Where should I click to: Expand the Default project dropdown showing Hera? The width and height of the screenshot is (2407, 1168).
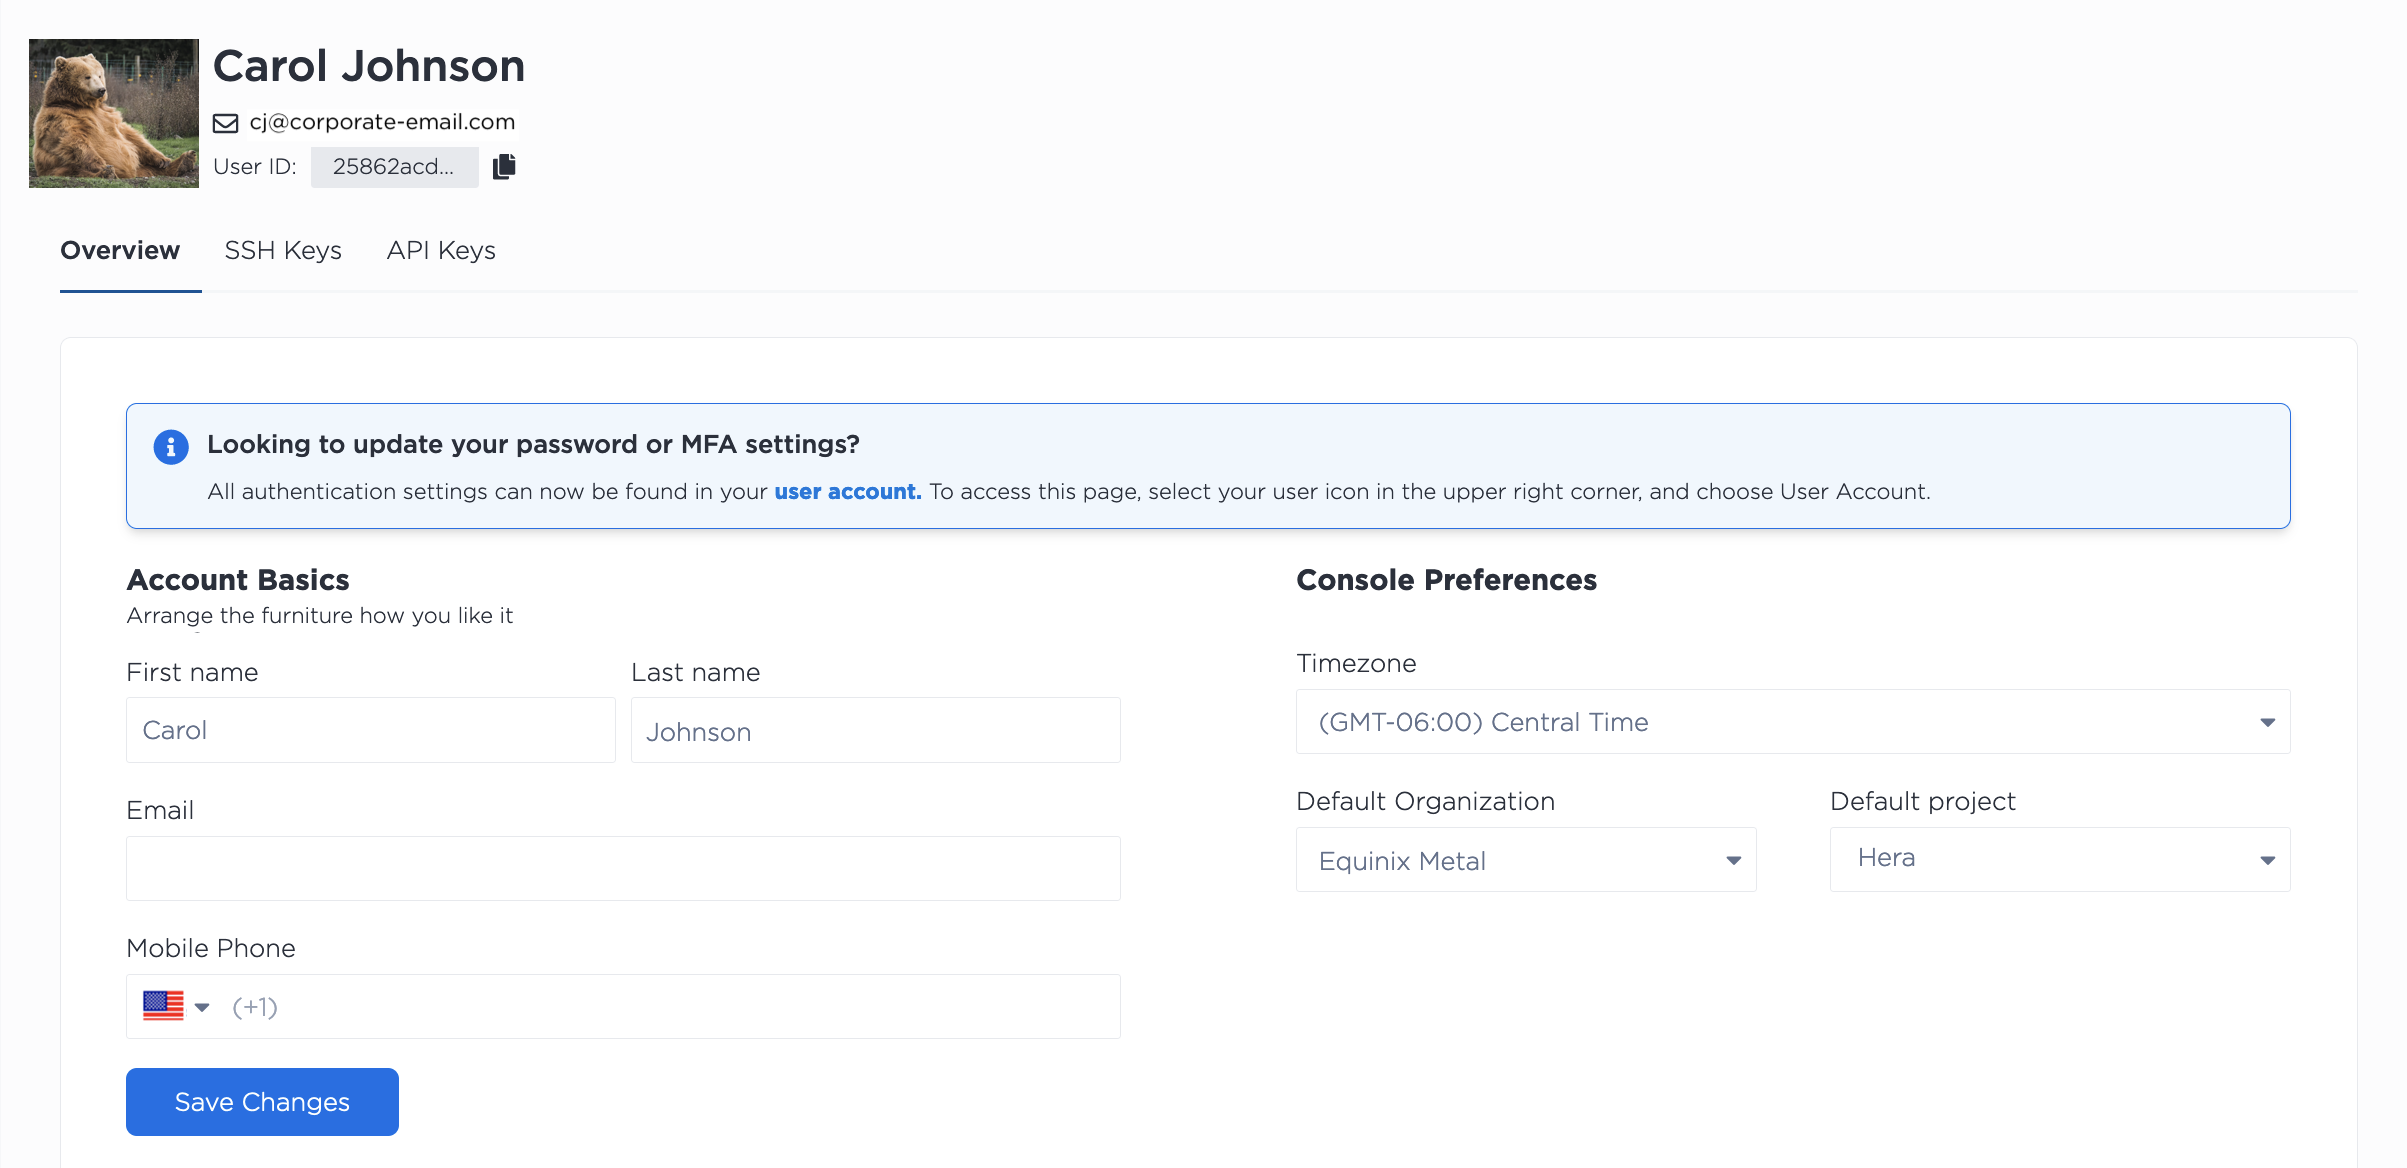(2060, 860)
